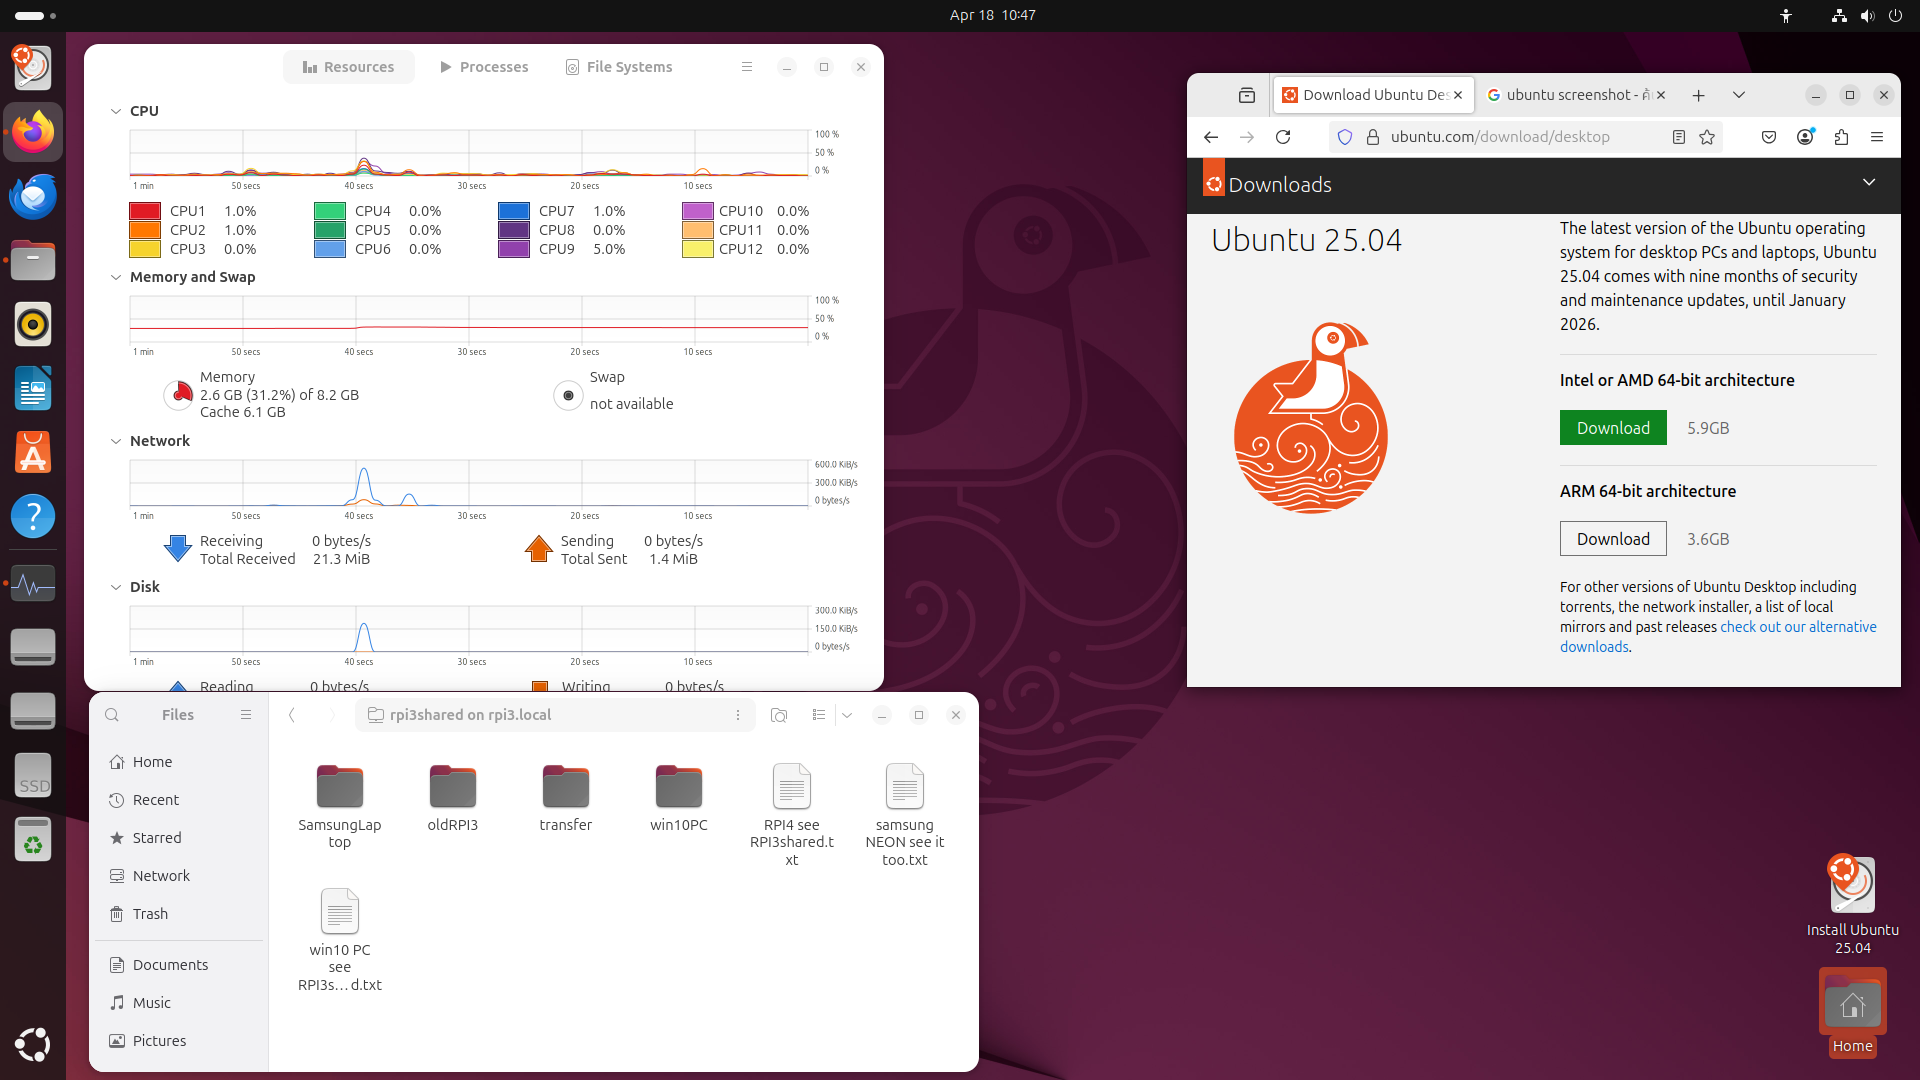Click the System Monitor dock icon

coord(33,583)
